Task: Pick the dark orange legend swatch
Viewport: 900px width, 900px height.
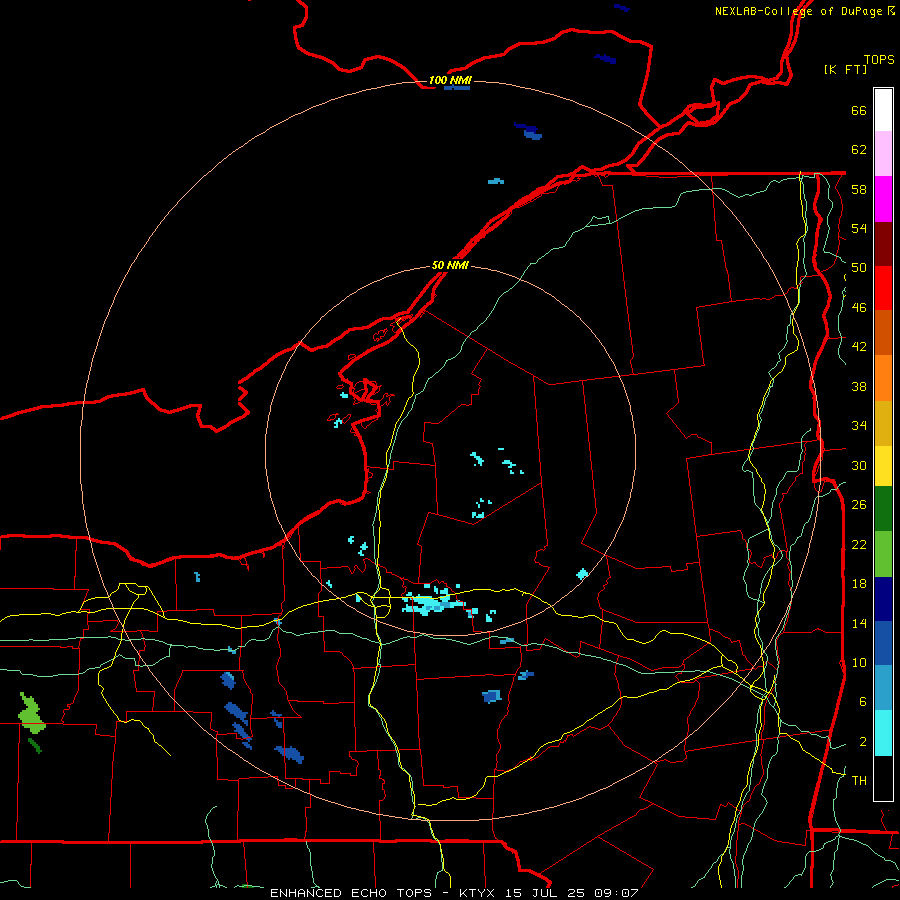Action: pyautogui.click(x=883, y=333)
